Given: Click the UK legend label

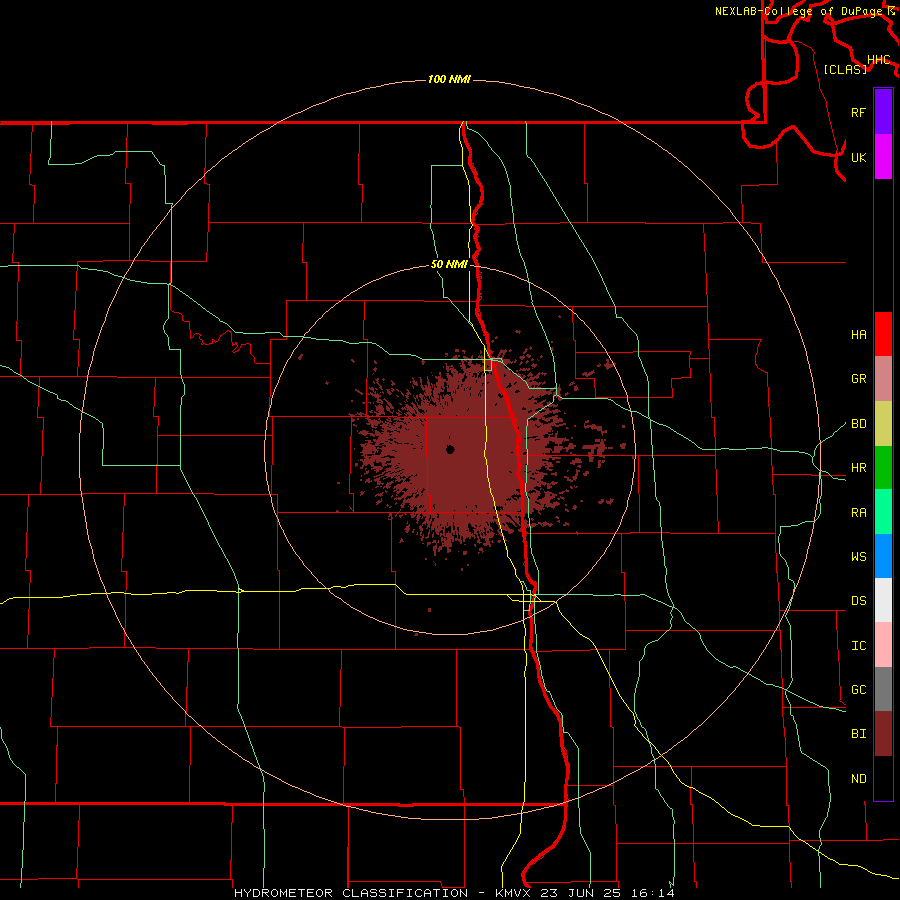Looking at the screenshot, I should coord(859,157).
